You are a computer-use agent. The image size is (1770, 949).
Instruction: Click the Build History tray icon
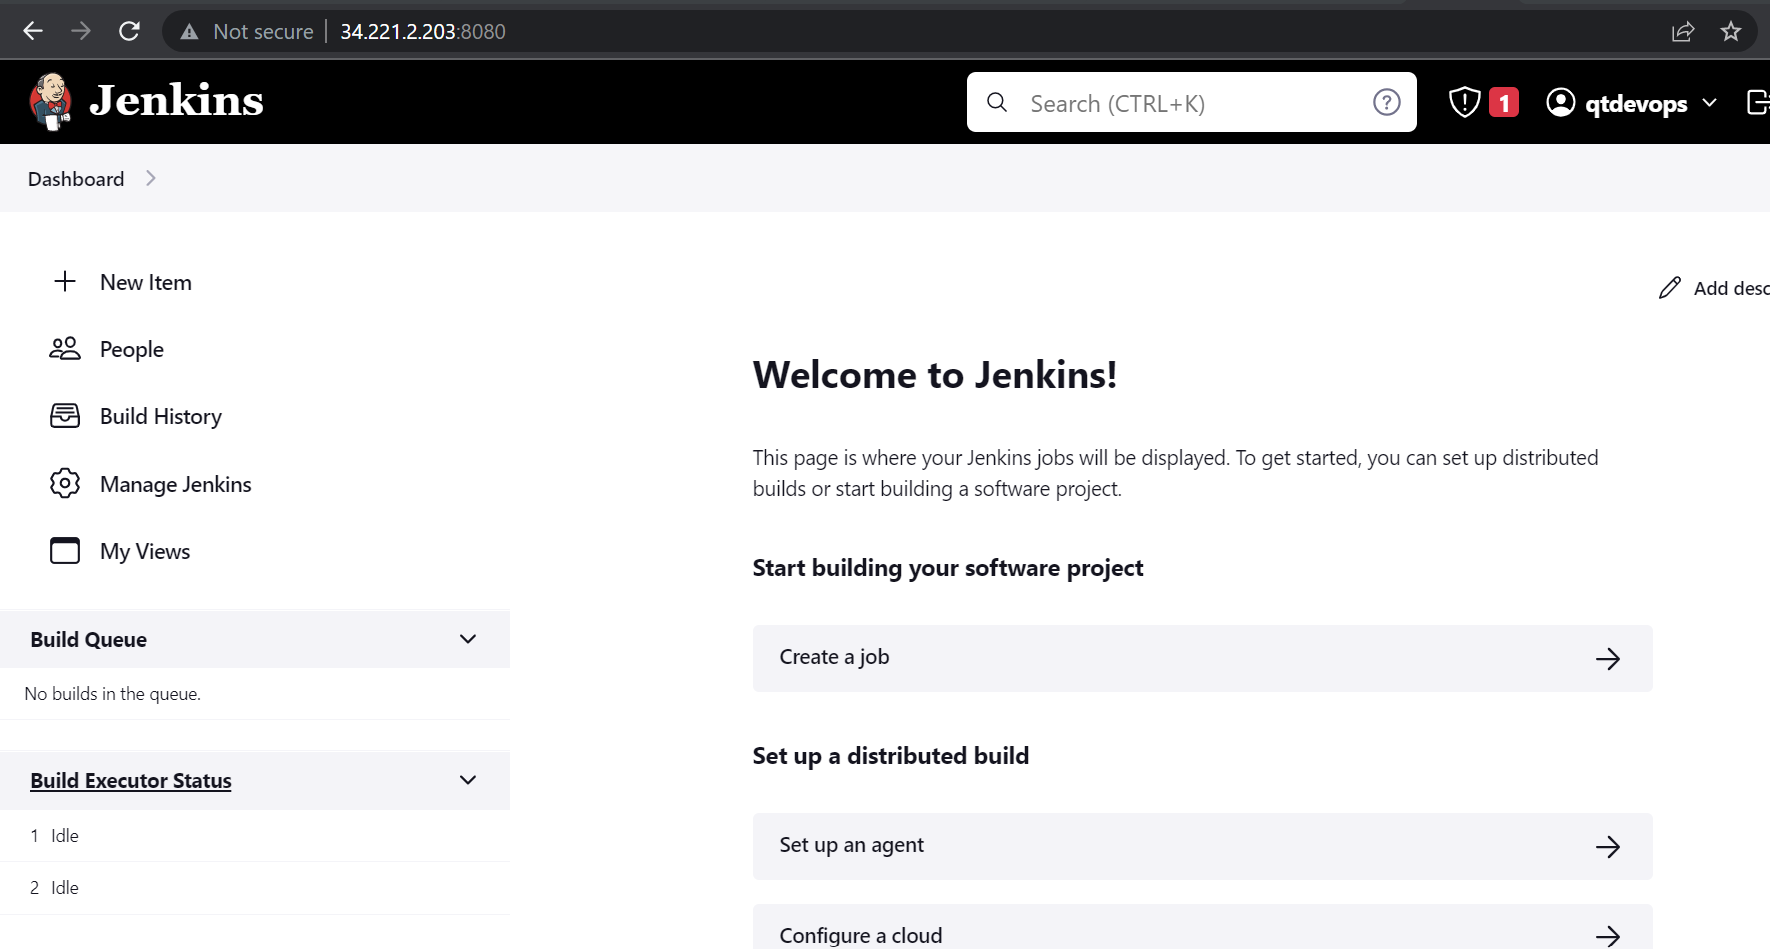pyautogui.click(x=65, y=416)
